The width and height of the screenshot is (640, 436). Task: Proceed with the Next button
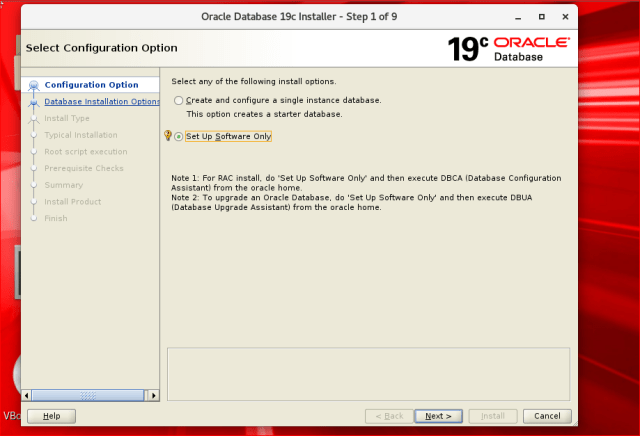pos(438,416)
